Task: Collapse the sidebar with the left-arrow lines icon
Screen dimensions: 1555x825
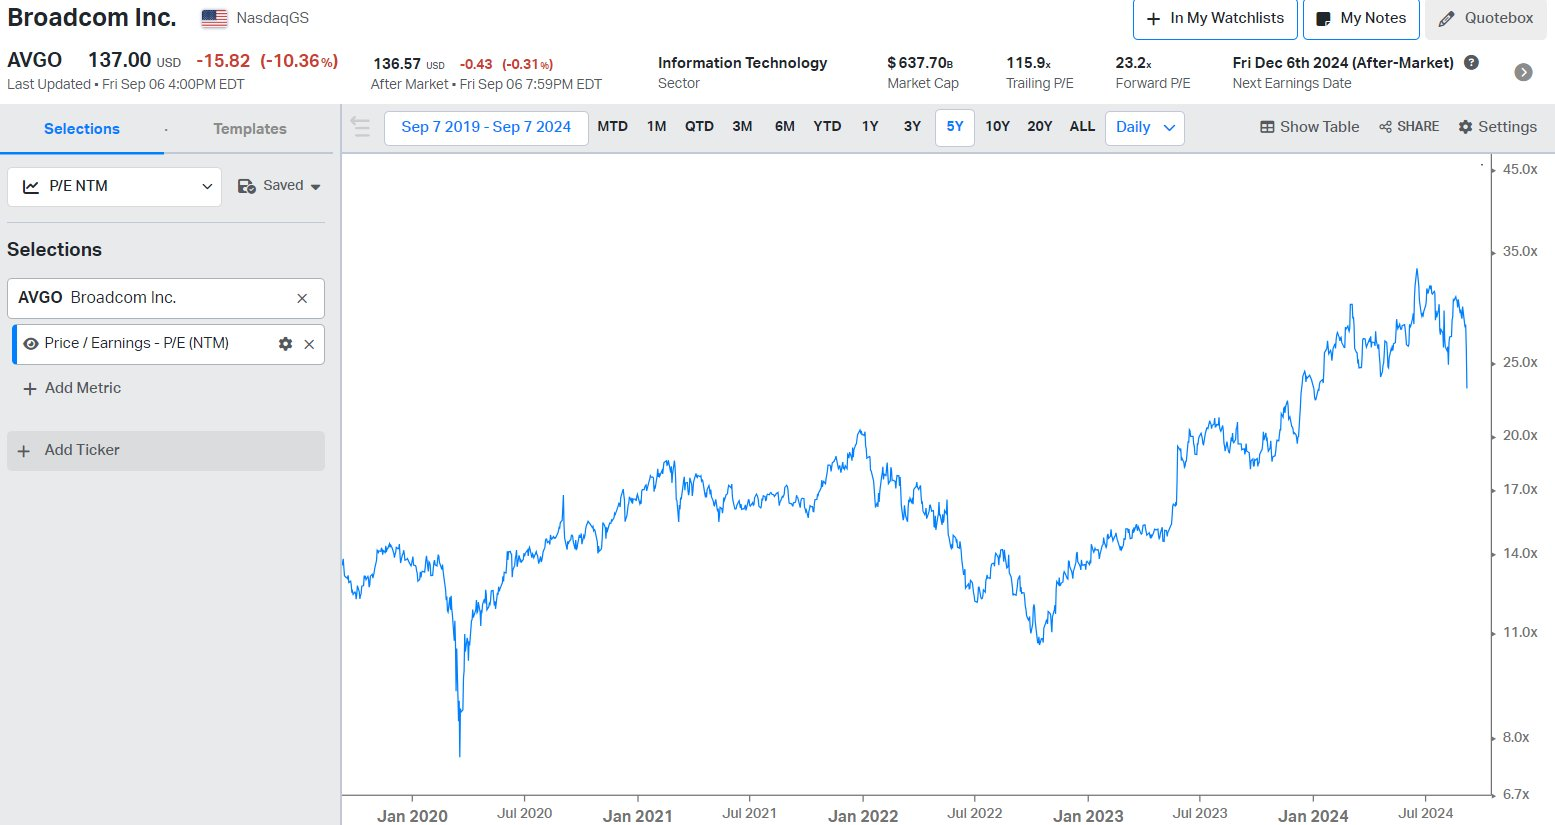Action: tap(361, 127)
